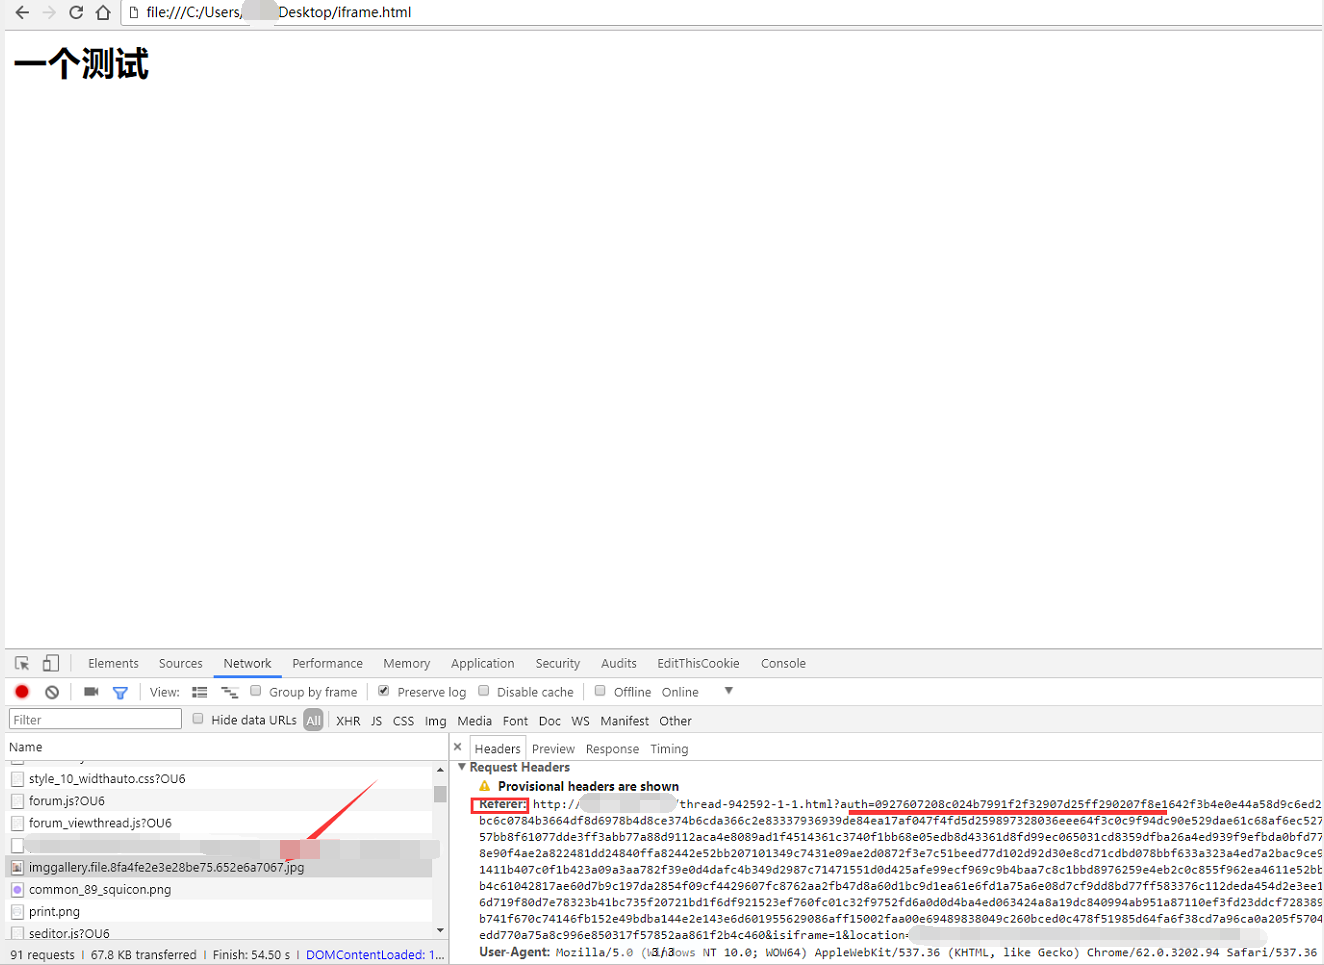This screenshot has height=965, width=1324.
Task: Filter requests by JS type
Action: coord(376,721)
